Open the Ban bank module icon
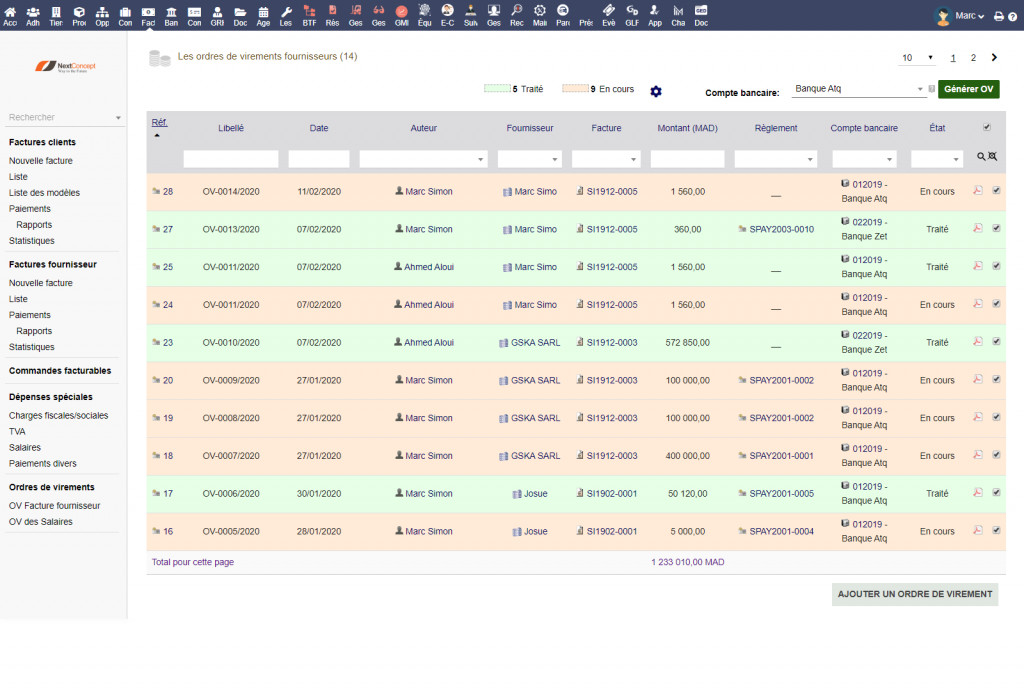 click(171, 16)
